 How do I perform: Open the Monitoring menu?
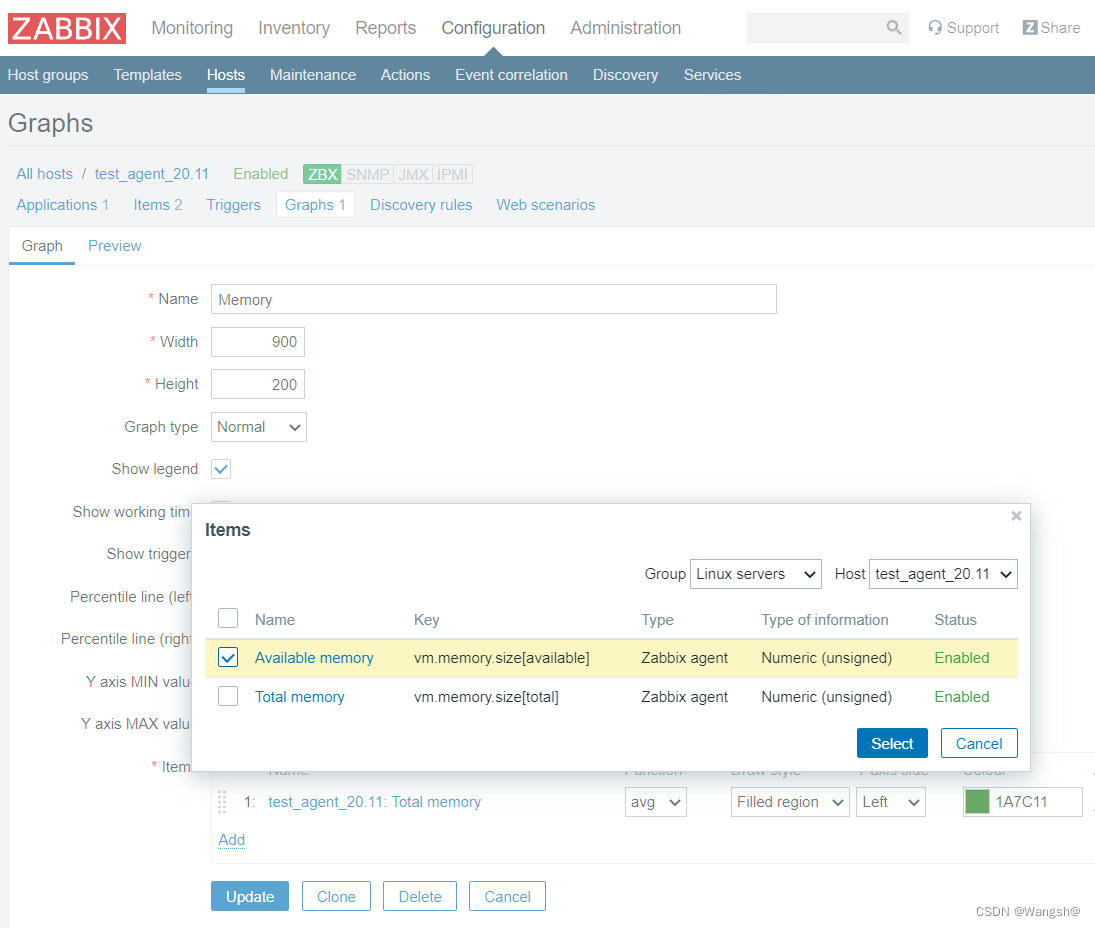coord(192,28)
